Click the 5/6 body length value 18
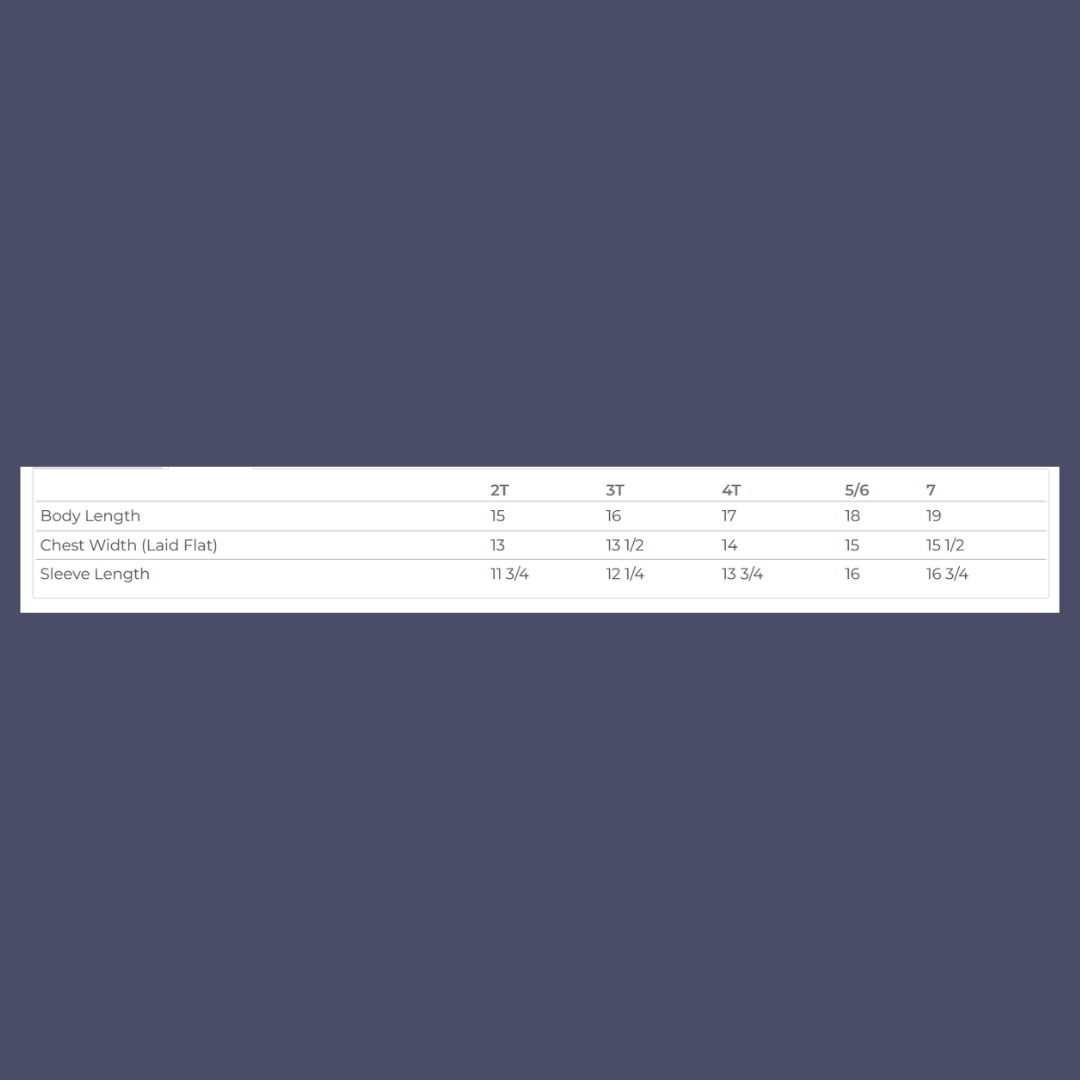This screenshot has height=1080, width=1080. (852, 516)
